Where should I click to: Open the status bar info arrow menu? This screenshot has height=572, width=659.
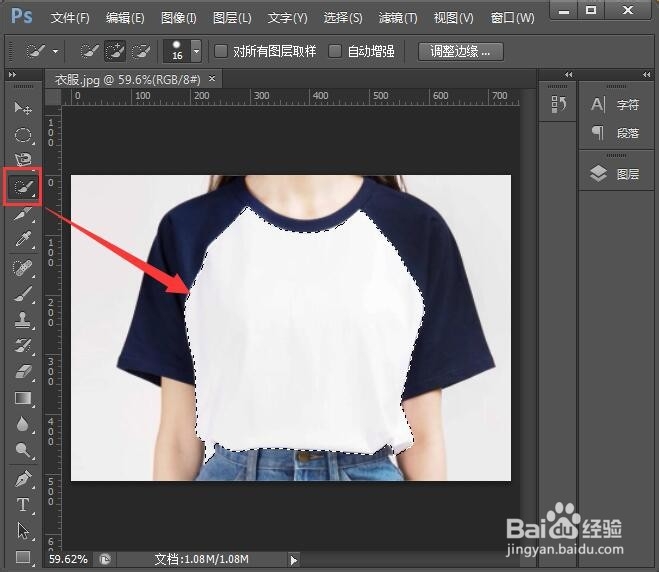coord(293,560)
